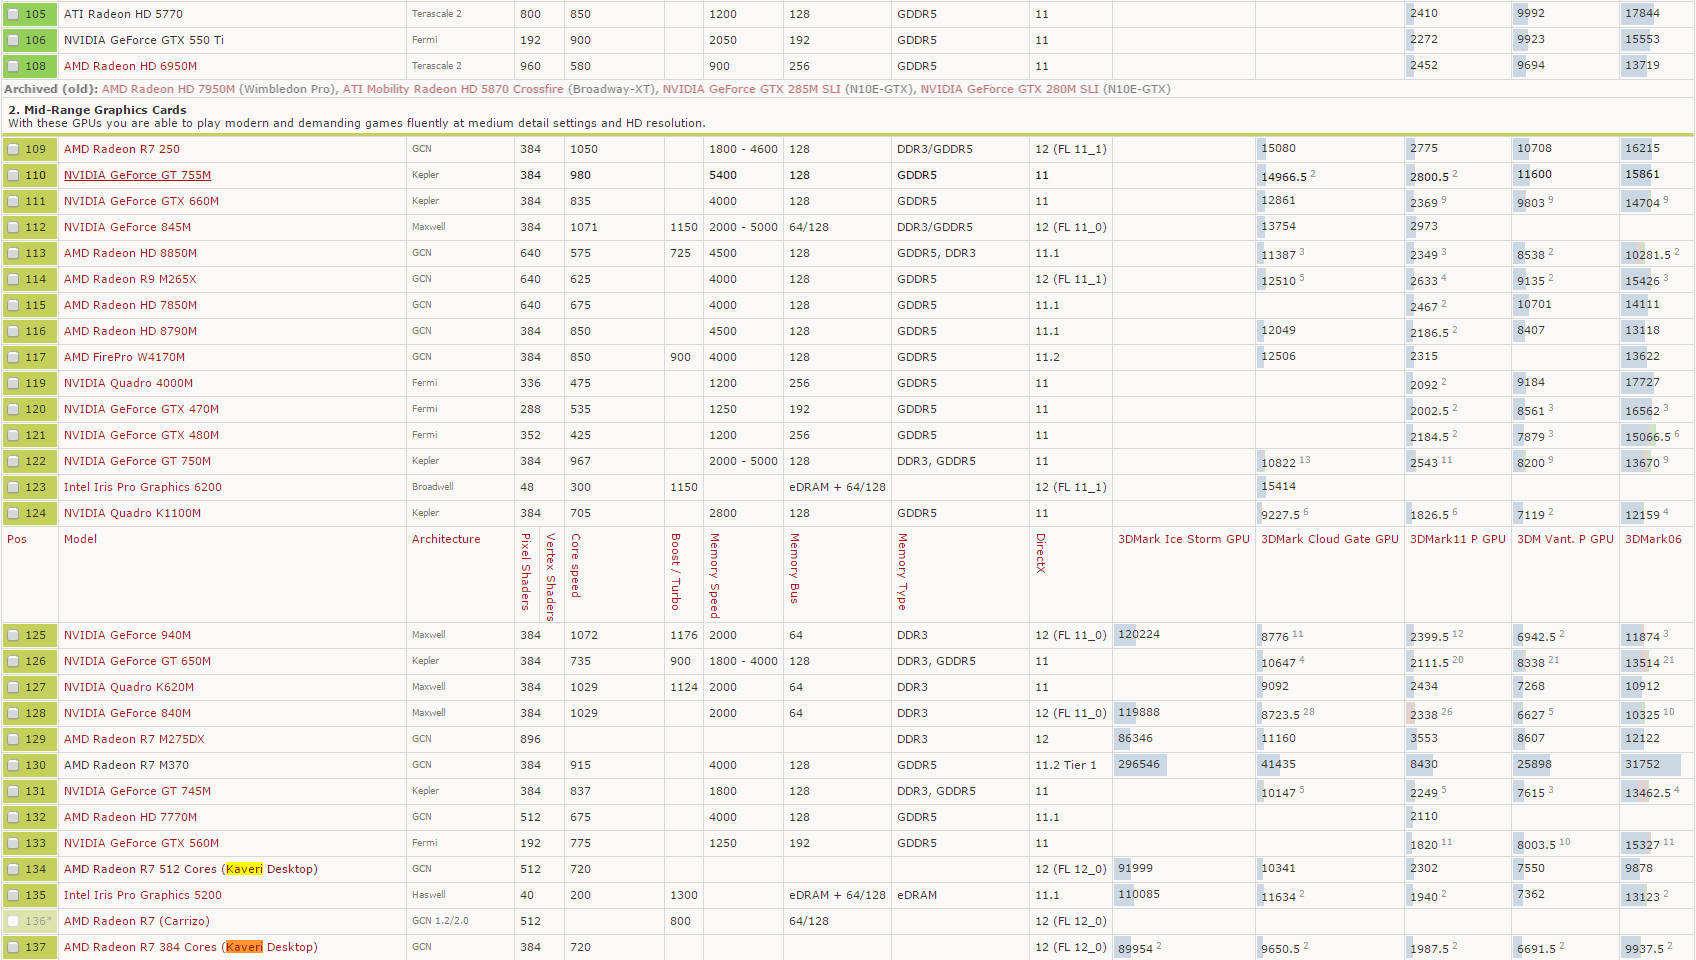
Task: Check row 130 AMD Radeon R7 M370
Action: tap(13, 765)
